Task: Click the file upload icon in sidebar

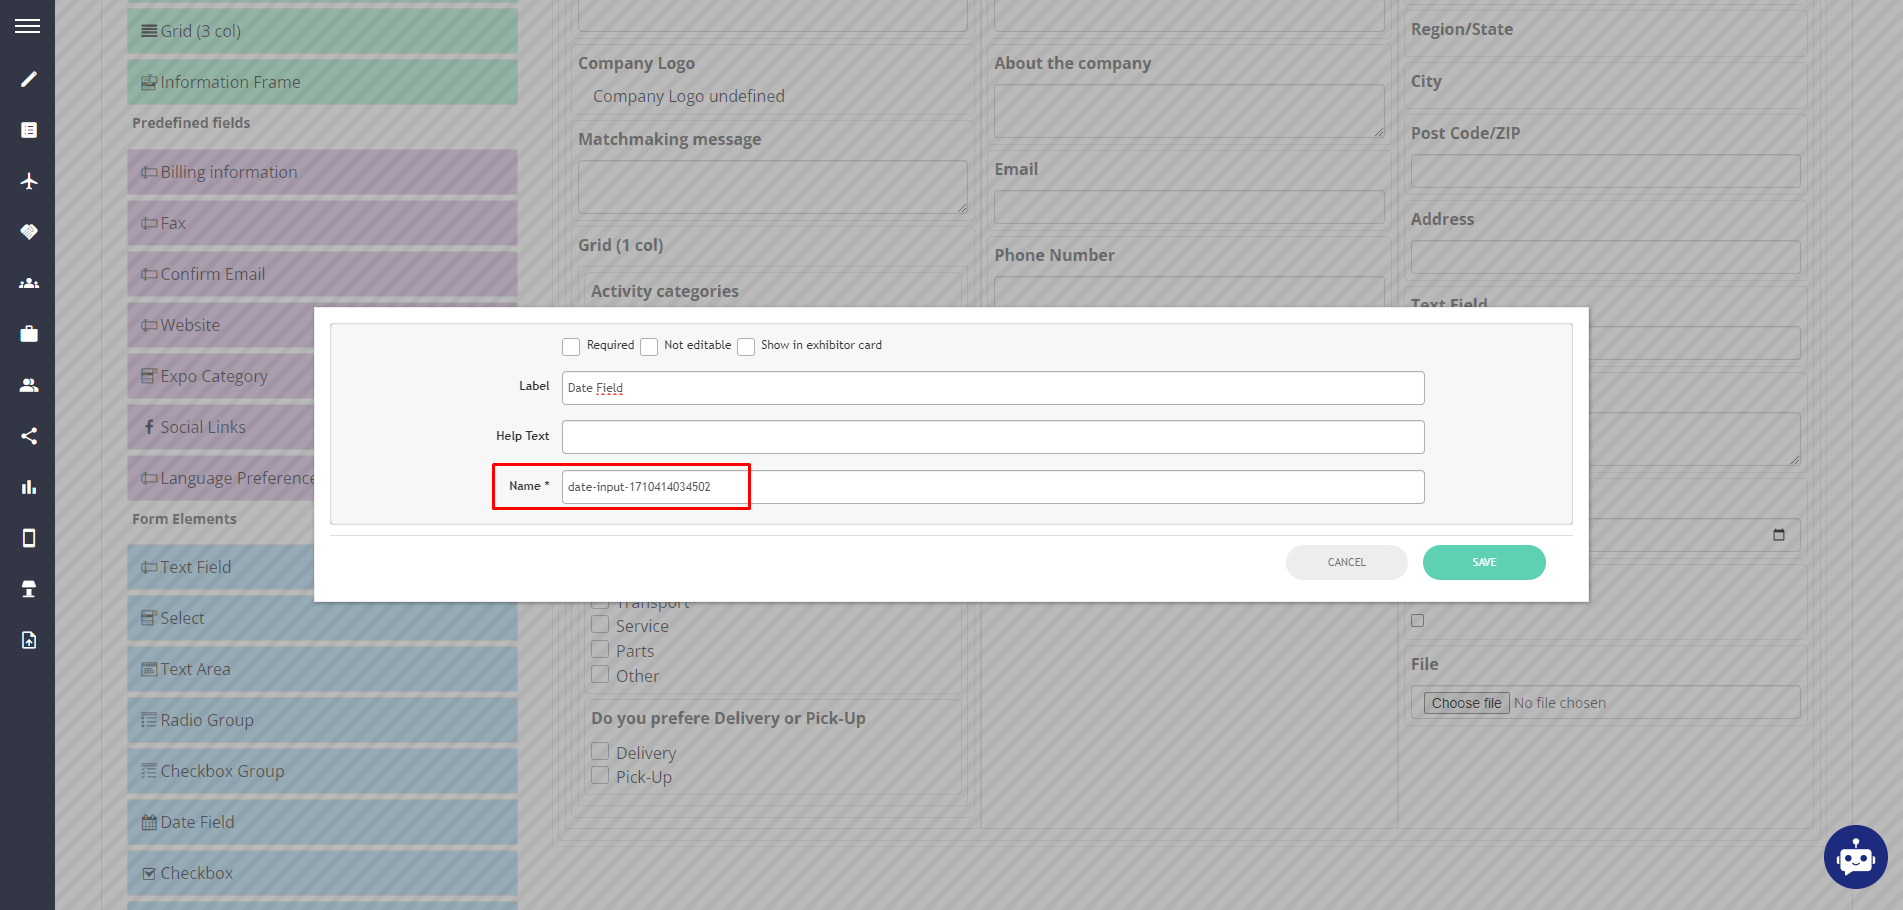Action: click(28, 640)
